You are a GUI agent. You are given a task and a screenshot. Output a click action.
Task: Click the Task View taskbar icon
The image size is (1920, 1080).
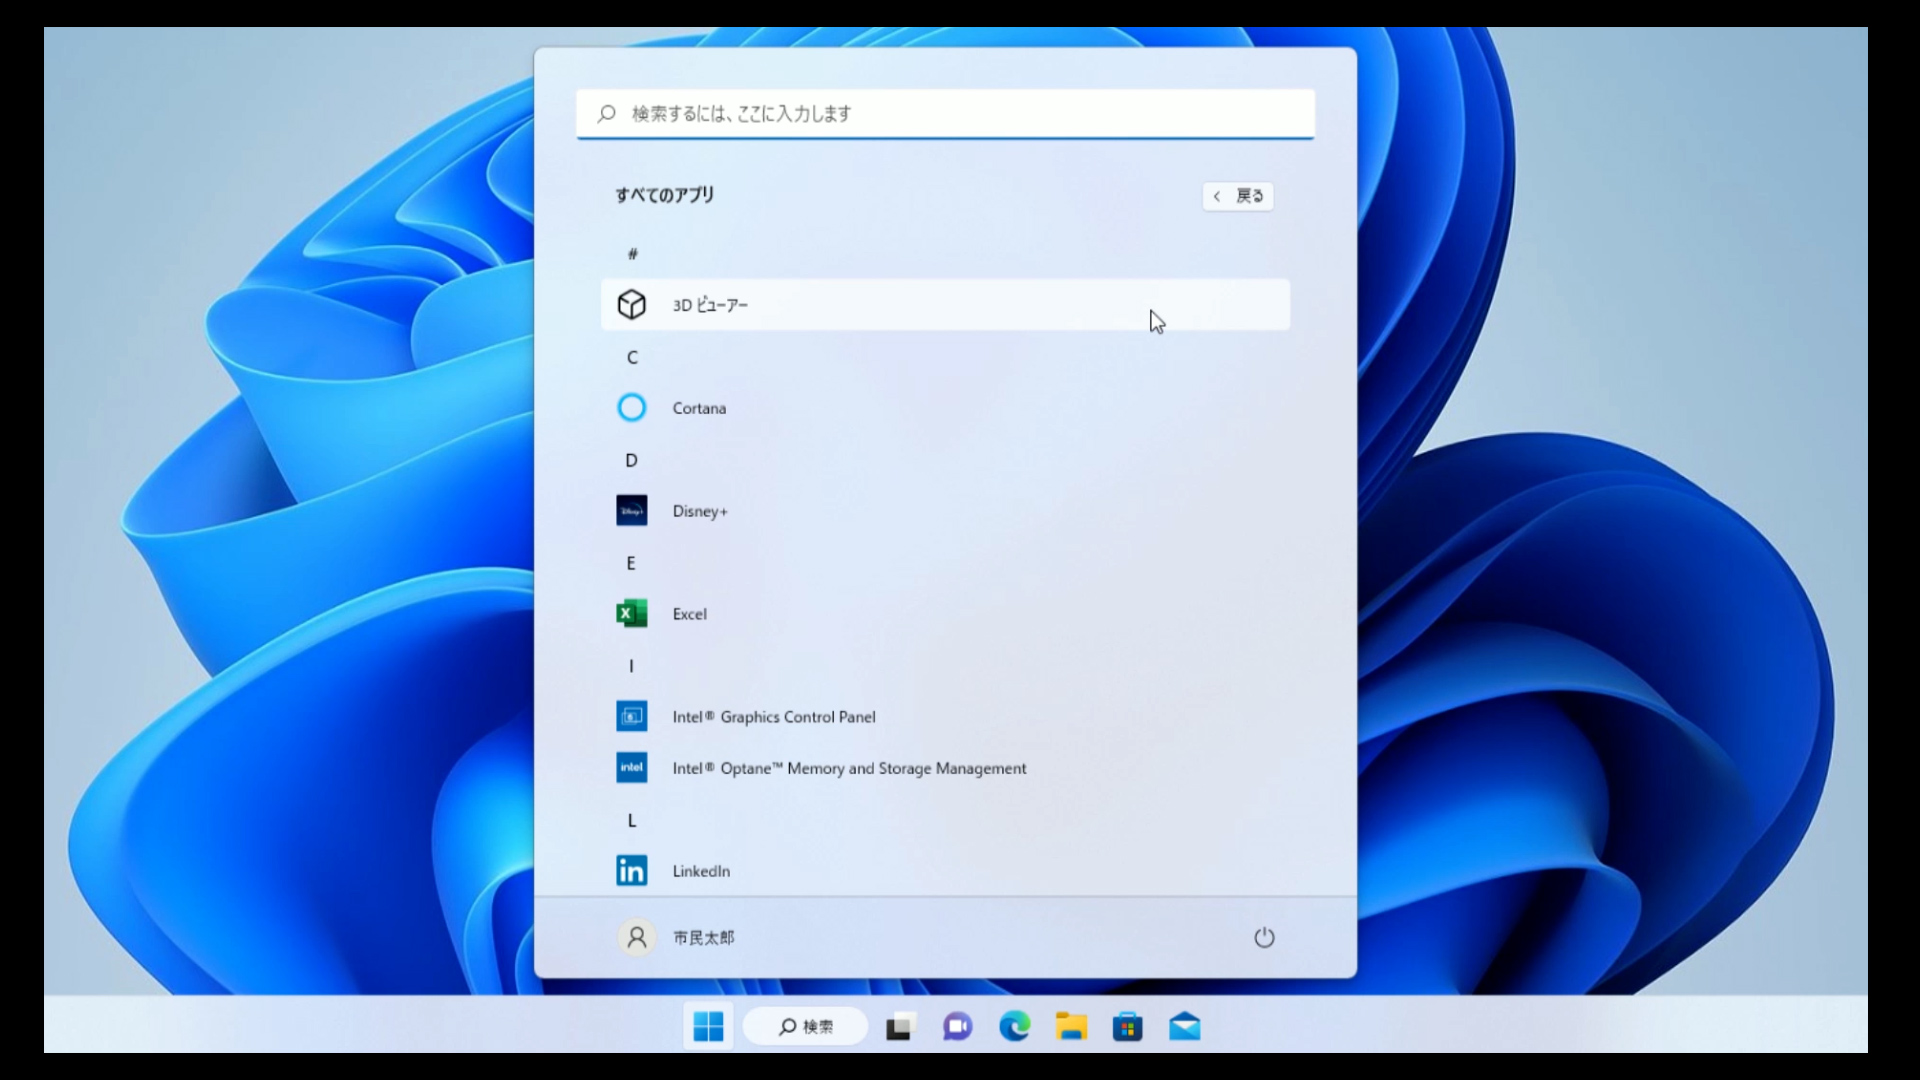click(899, 1027)
